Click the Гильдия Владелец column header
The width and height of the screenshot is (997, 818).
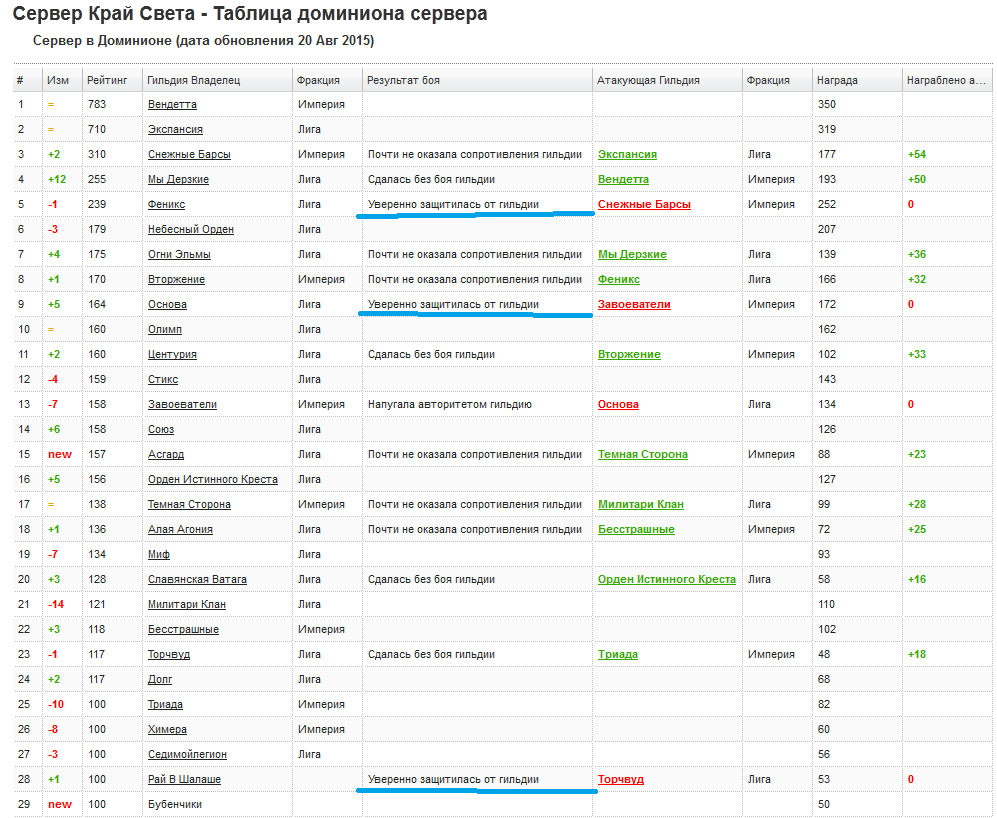193,80
